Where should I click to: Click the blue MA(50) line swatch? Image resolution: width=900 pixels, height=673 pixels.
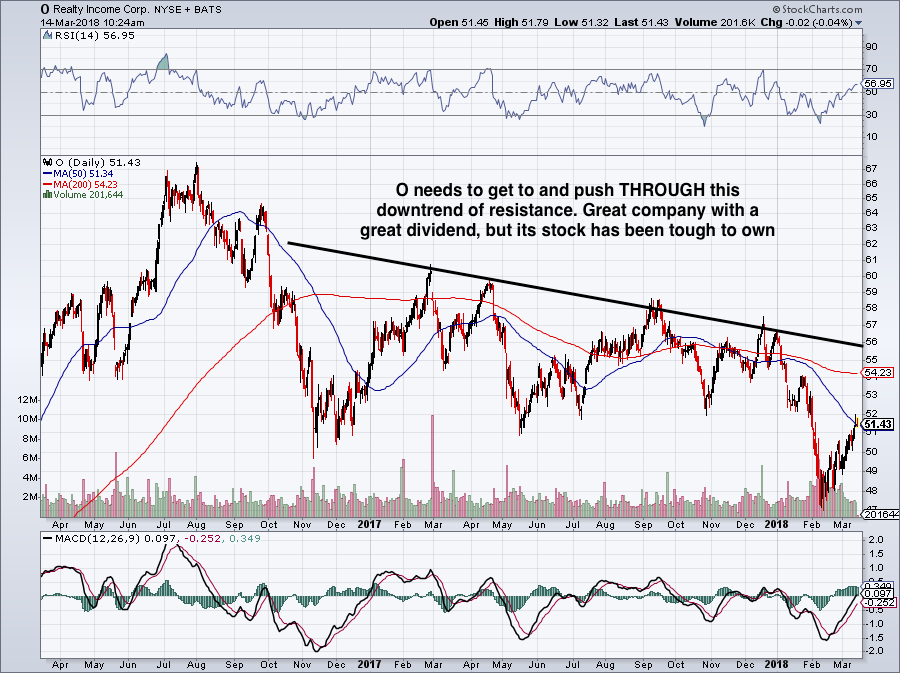click(x=48, y=173)
